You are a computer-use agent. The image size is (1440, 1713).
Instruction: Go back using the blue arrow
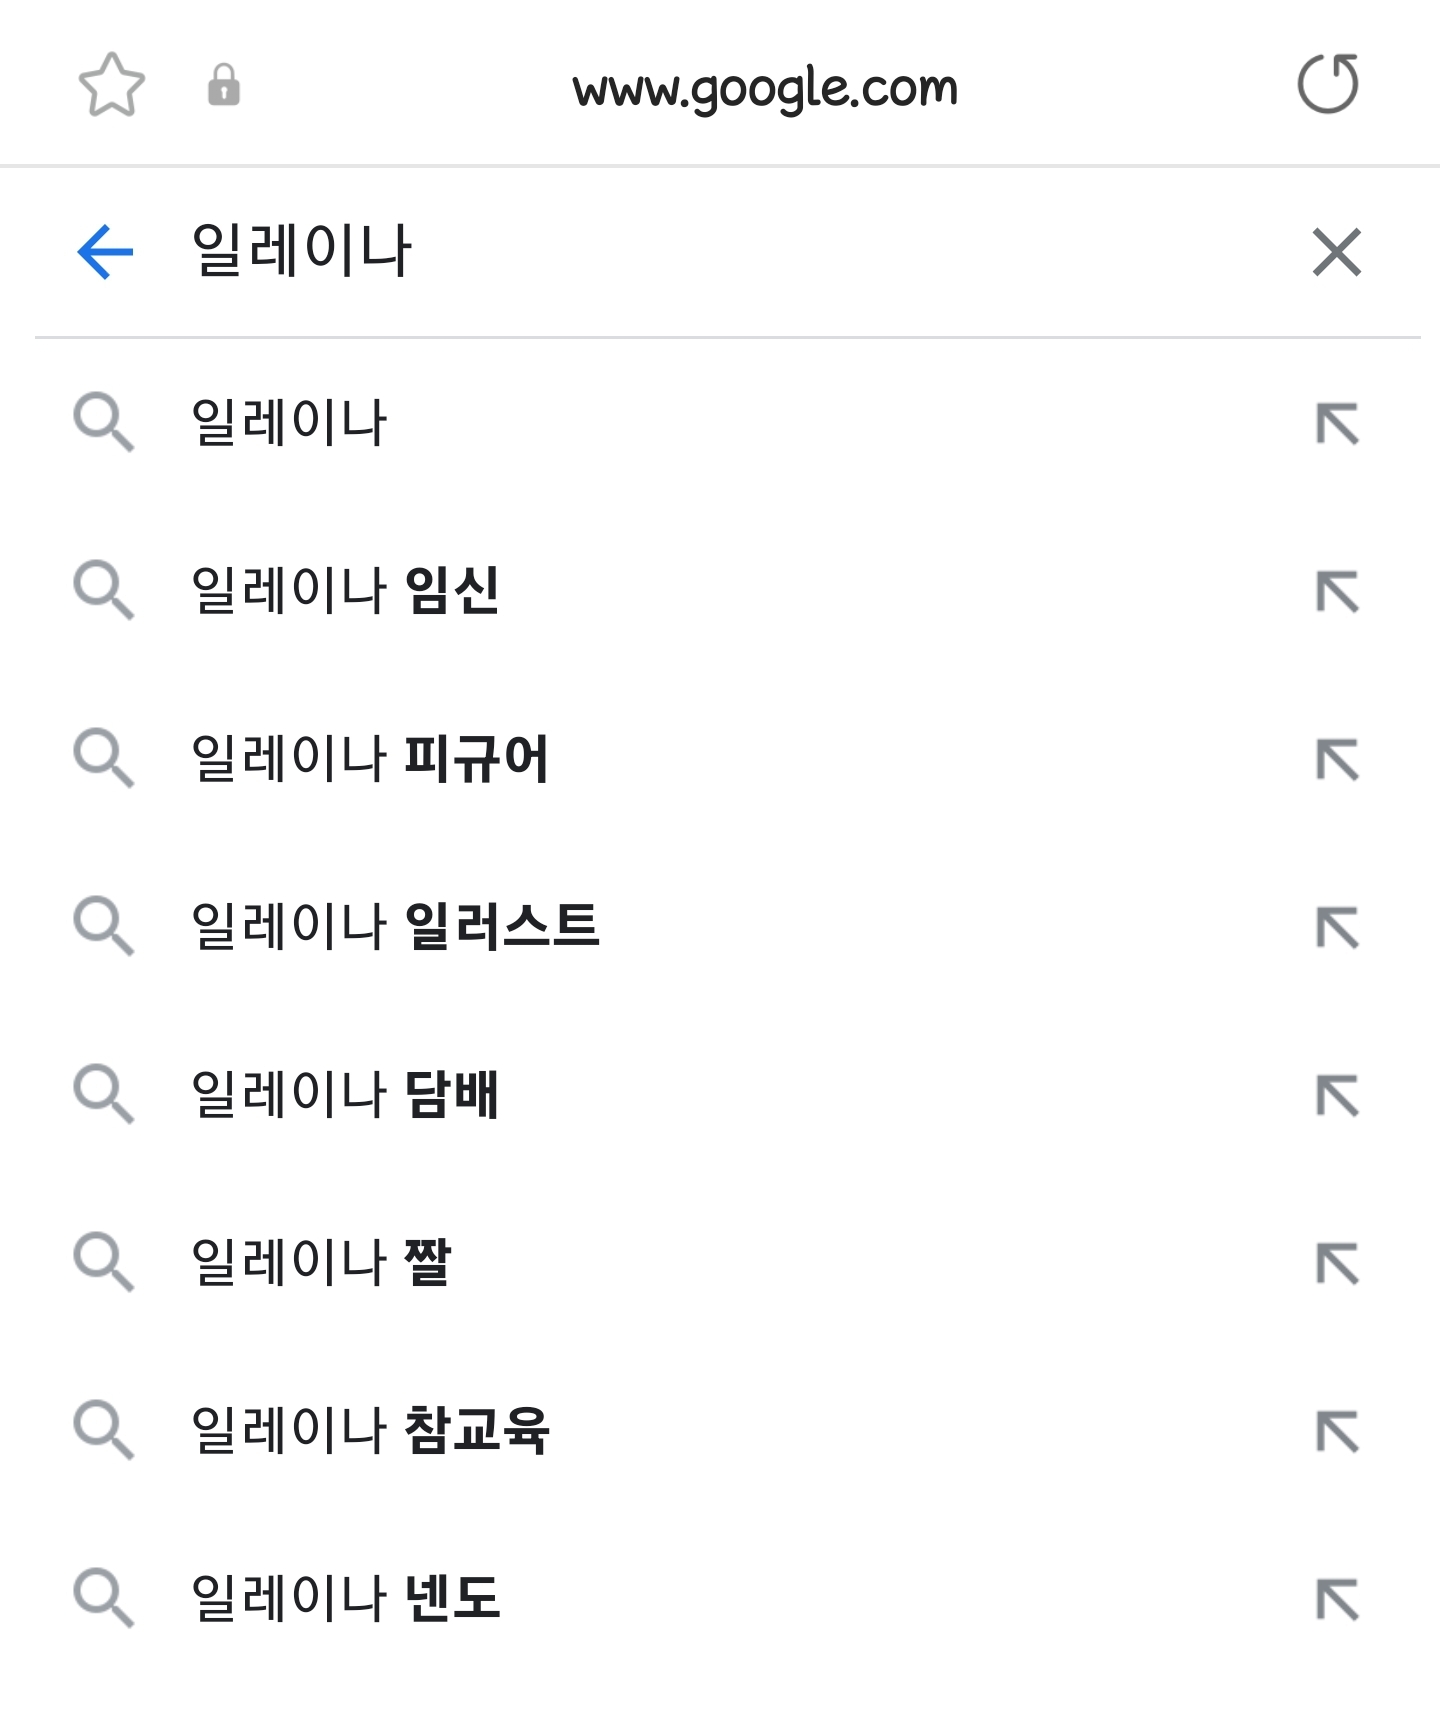105,252
